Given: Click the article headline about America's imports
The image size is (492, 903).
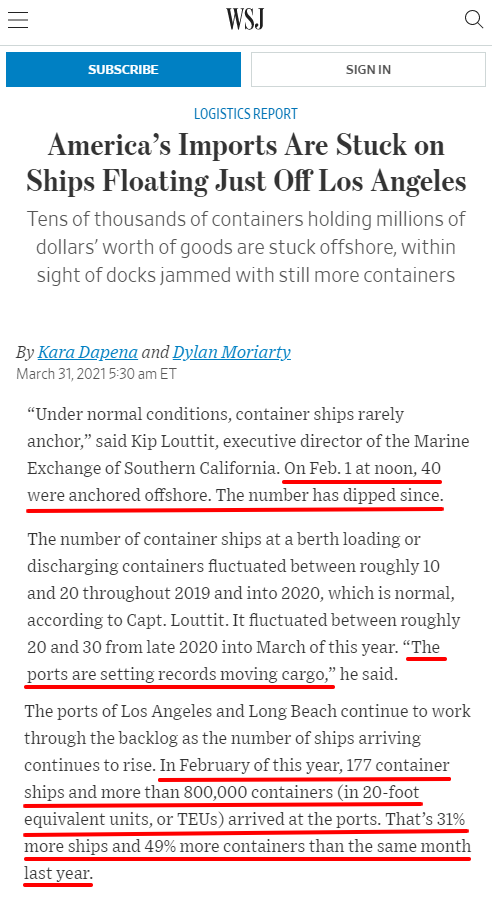Looking at the screenshot, I should click(246, 163).
